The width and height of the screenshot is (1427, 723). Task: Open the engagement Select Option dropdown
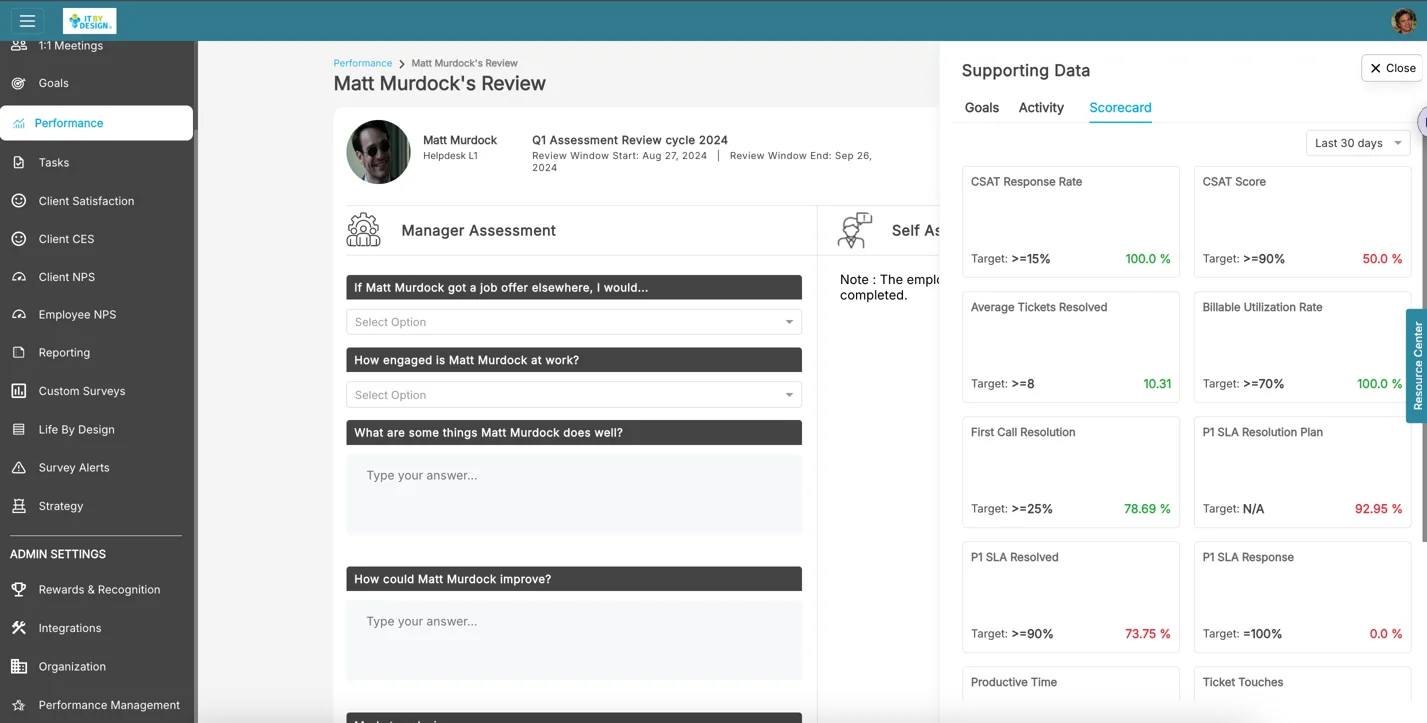(x=574, y=395)
